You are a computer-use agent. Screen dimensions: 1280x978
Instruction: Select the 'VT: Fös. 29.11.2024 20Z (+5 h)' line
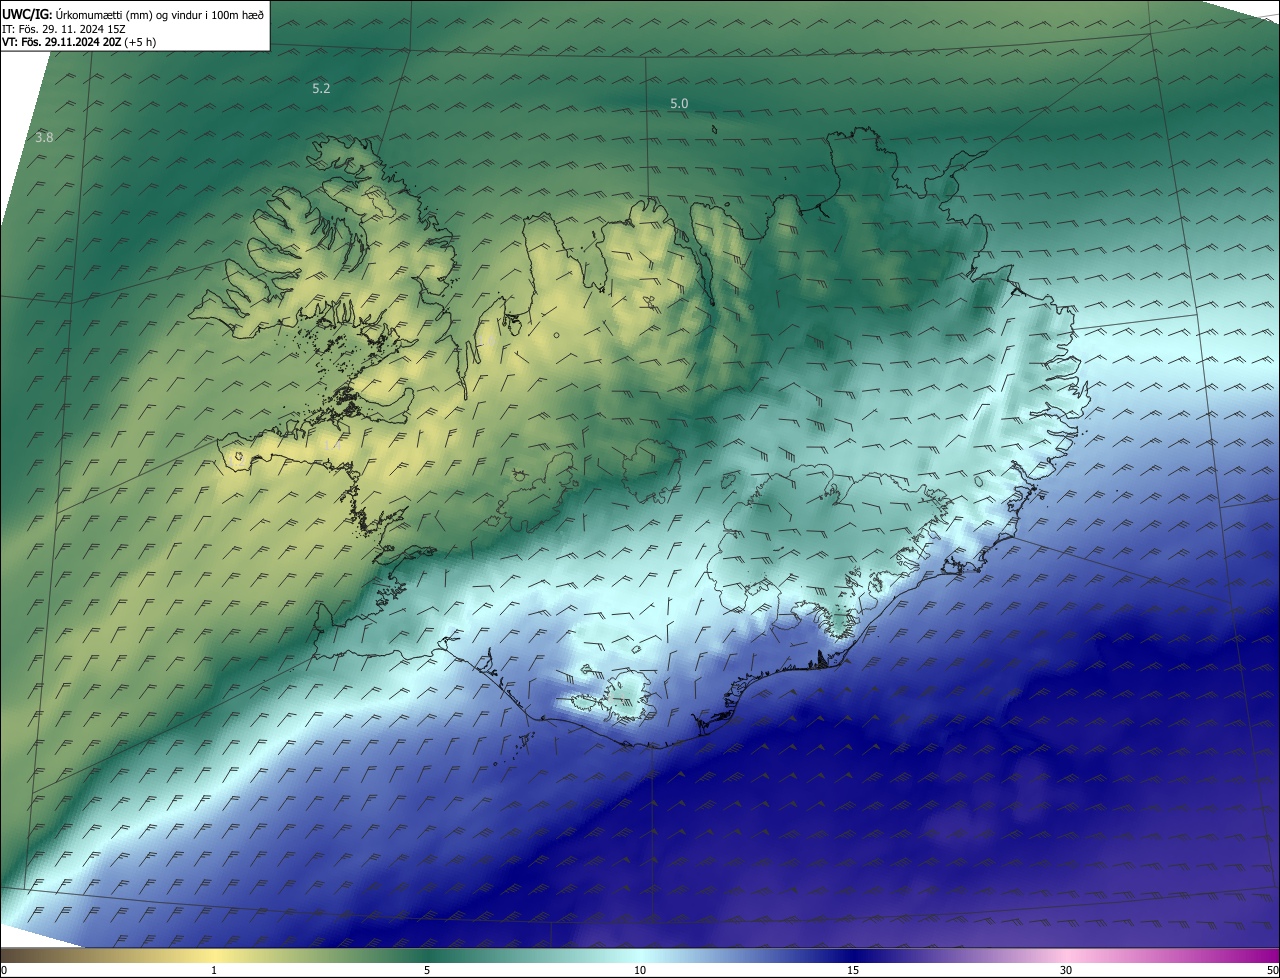(x=79, y=42)
